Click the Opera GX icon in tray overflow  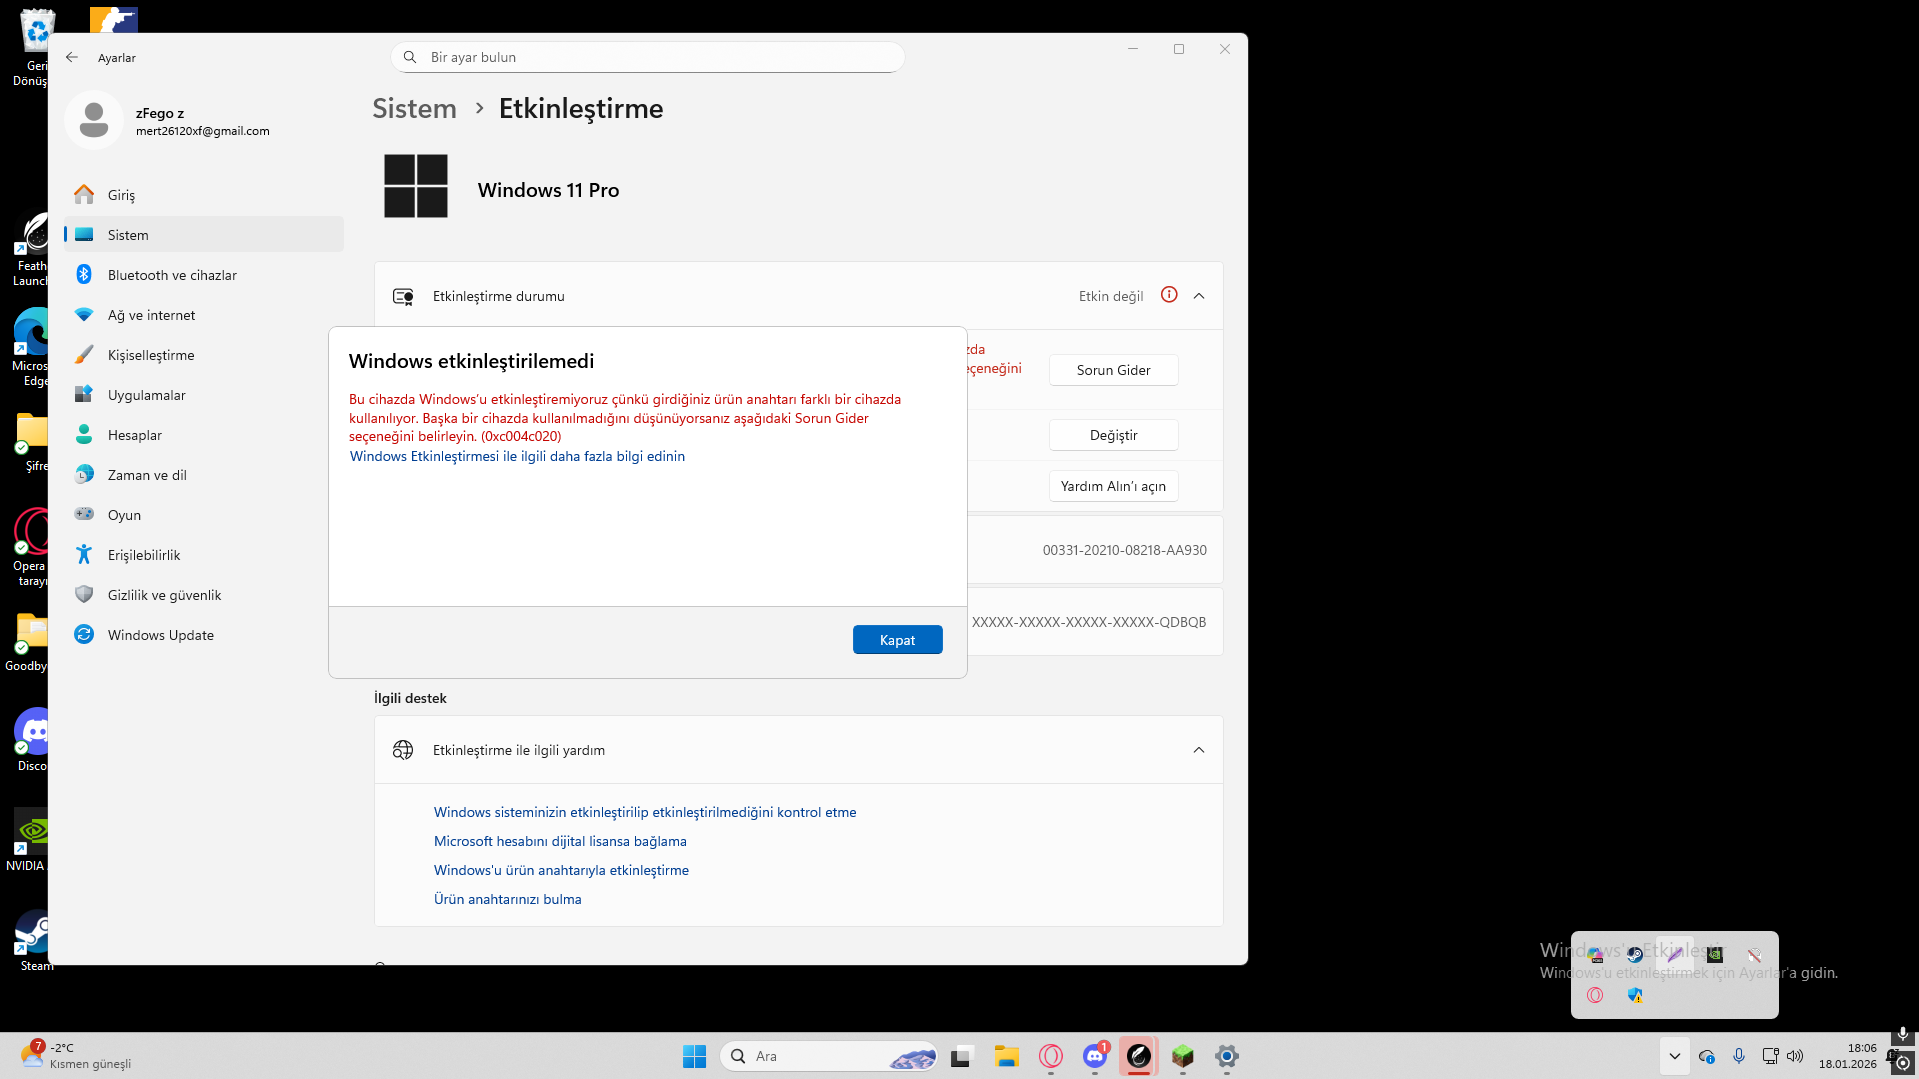point(1595,995)
